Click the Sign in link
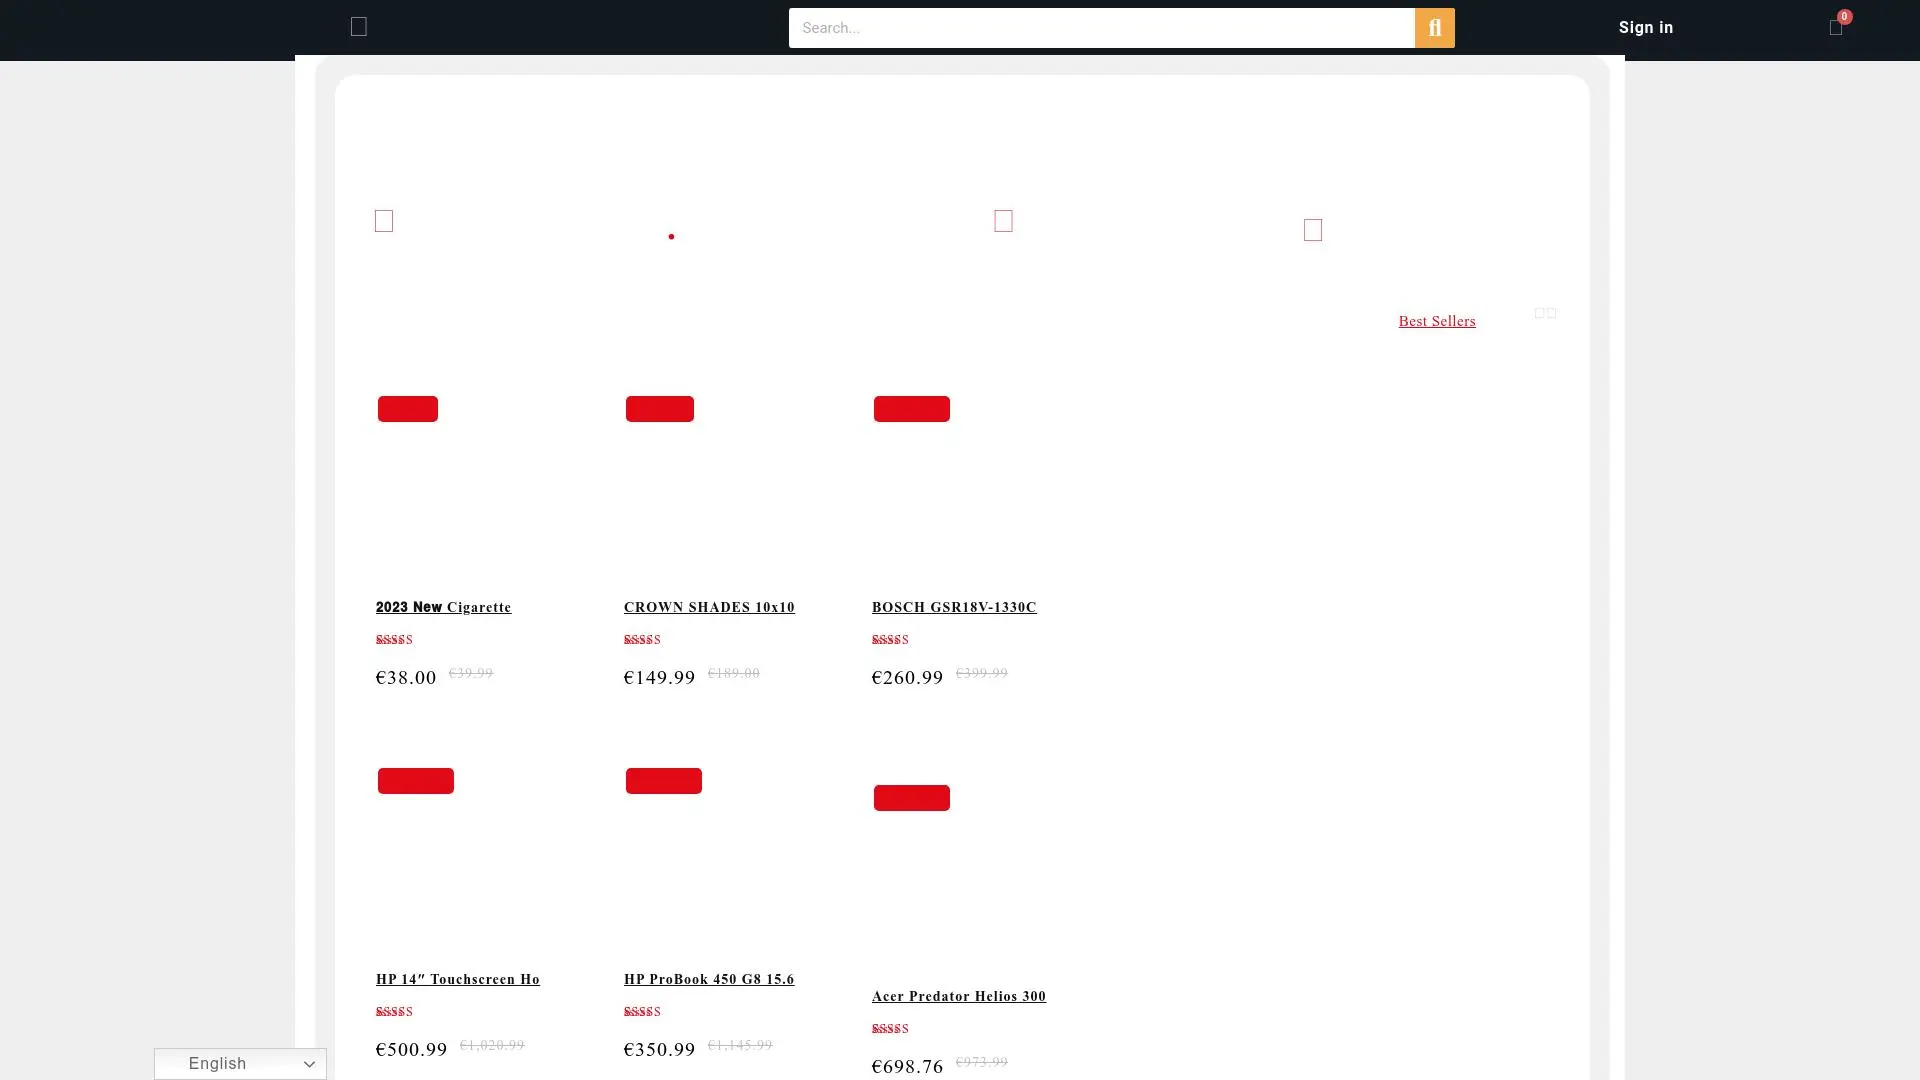Viewport: 1920px width, 1080px height. (1645, 28)
